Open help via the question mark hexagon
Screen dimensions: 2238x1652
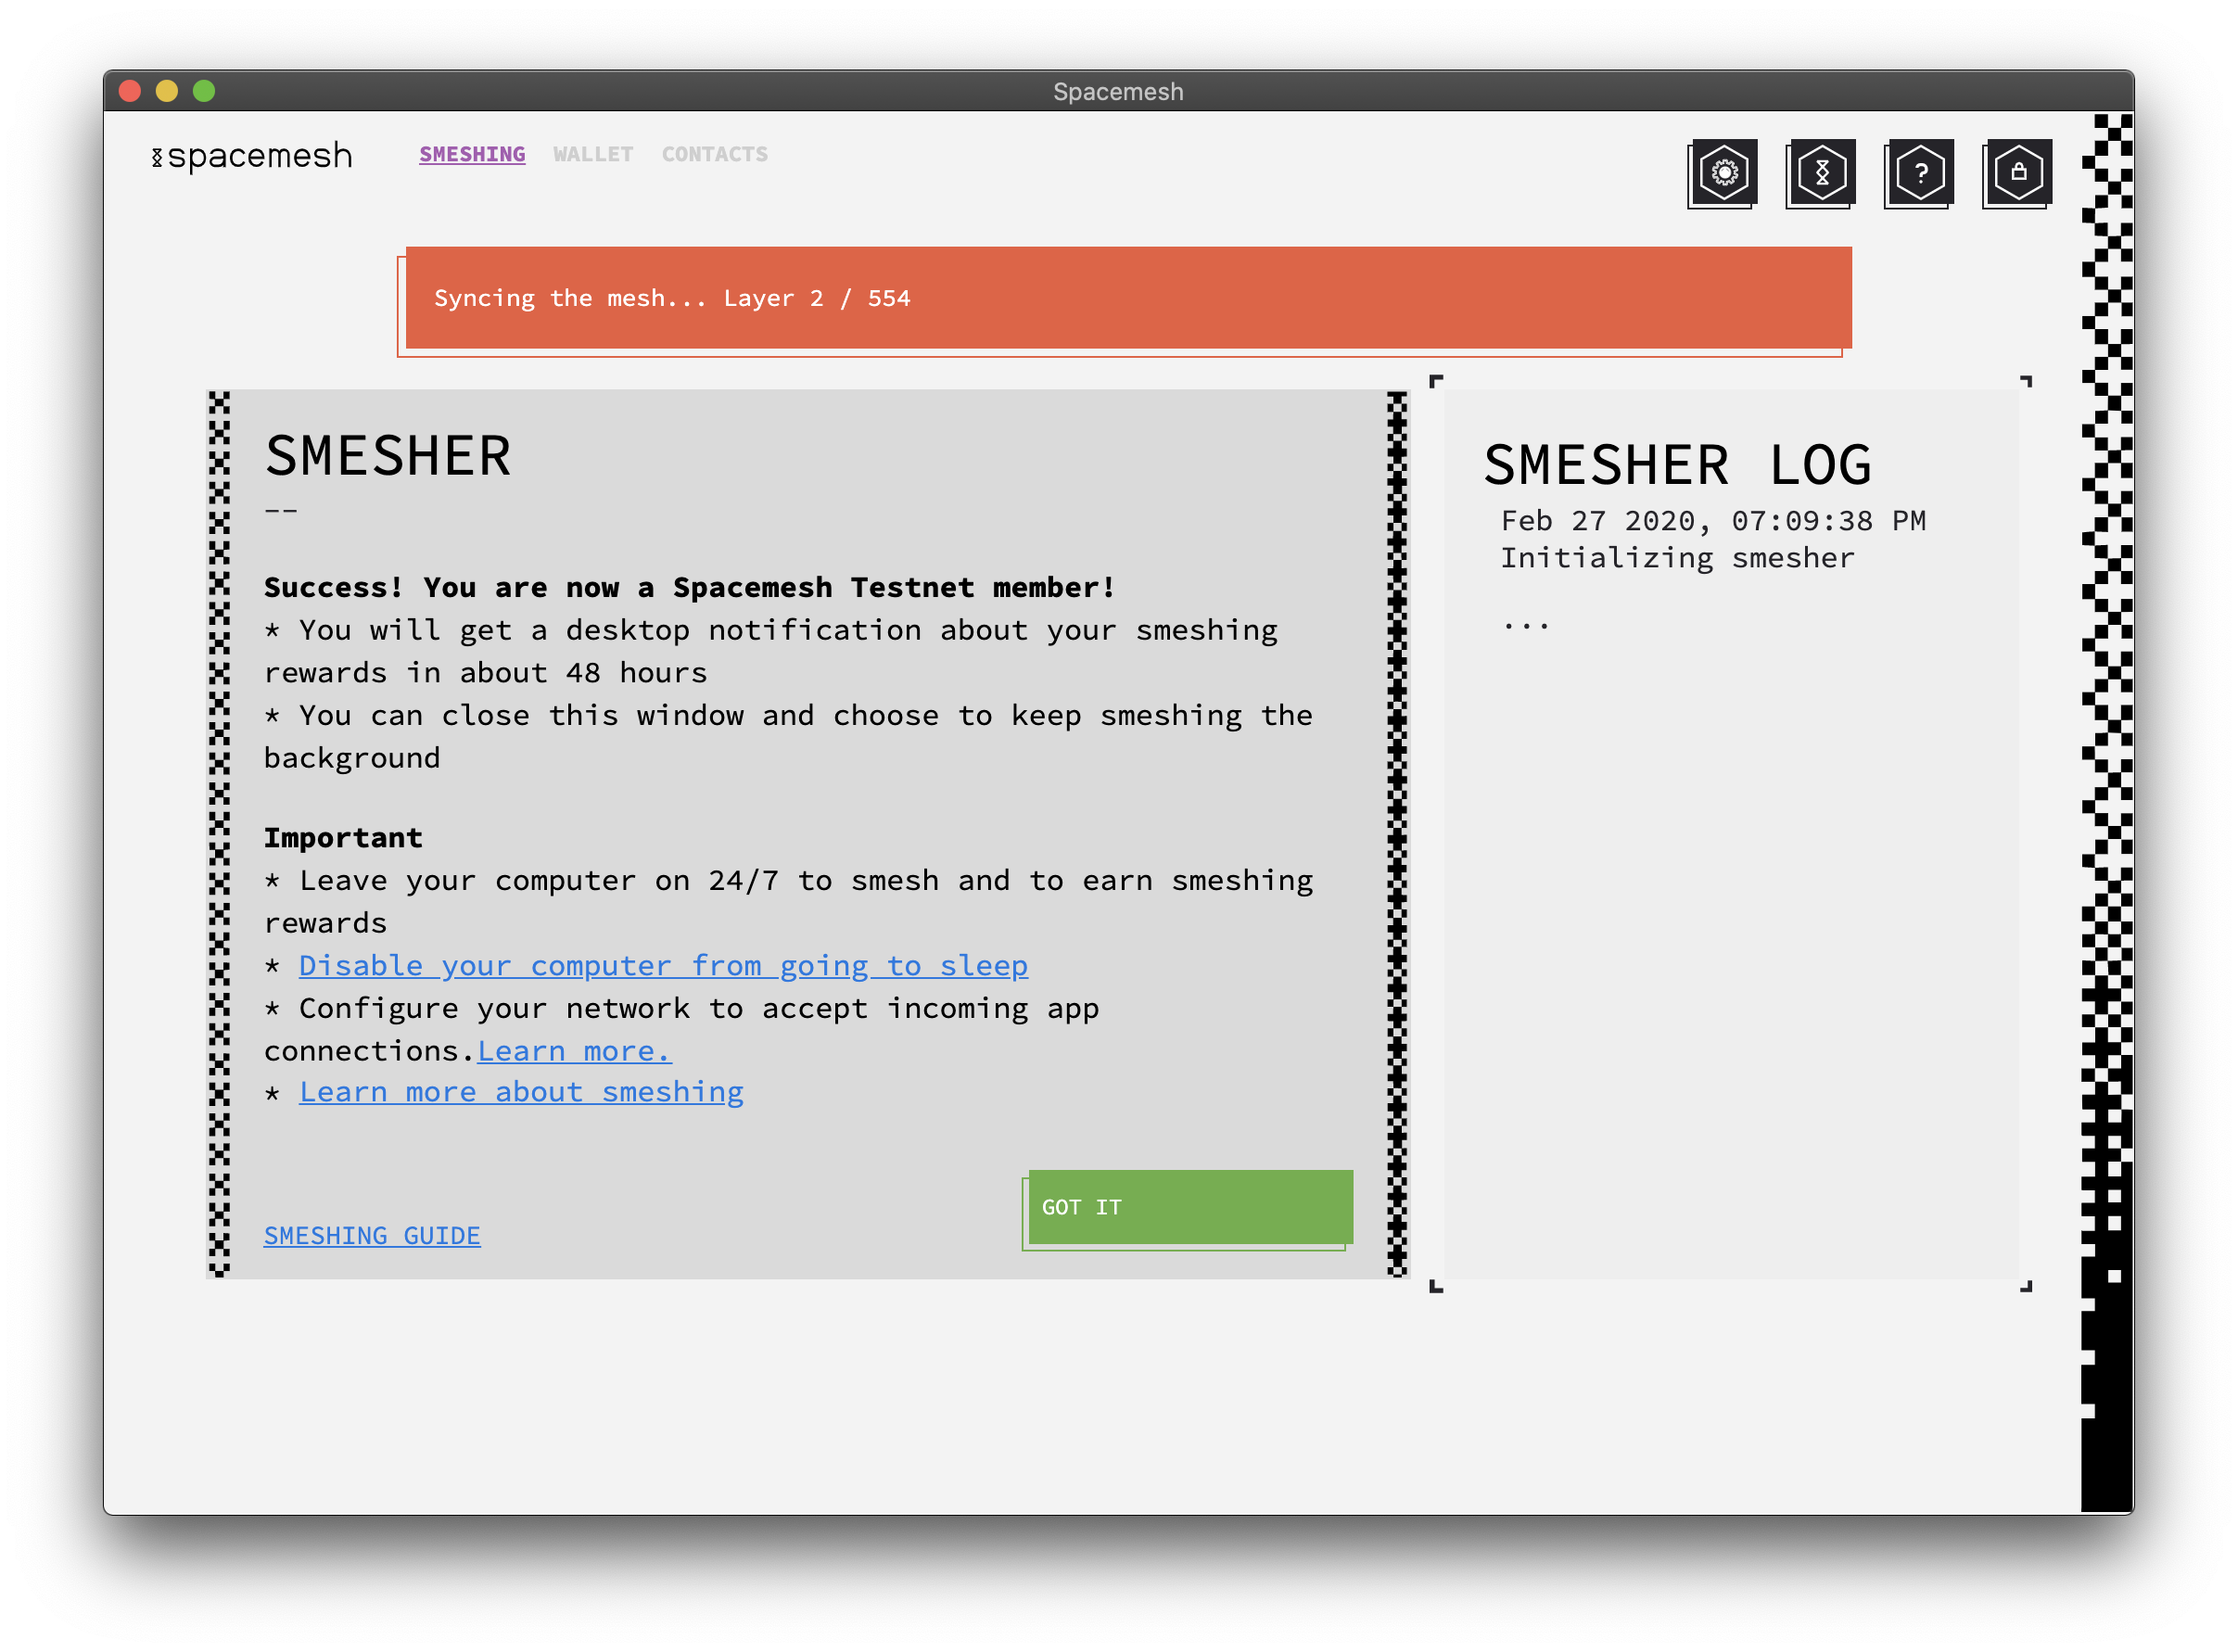point(1918,173)
